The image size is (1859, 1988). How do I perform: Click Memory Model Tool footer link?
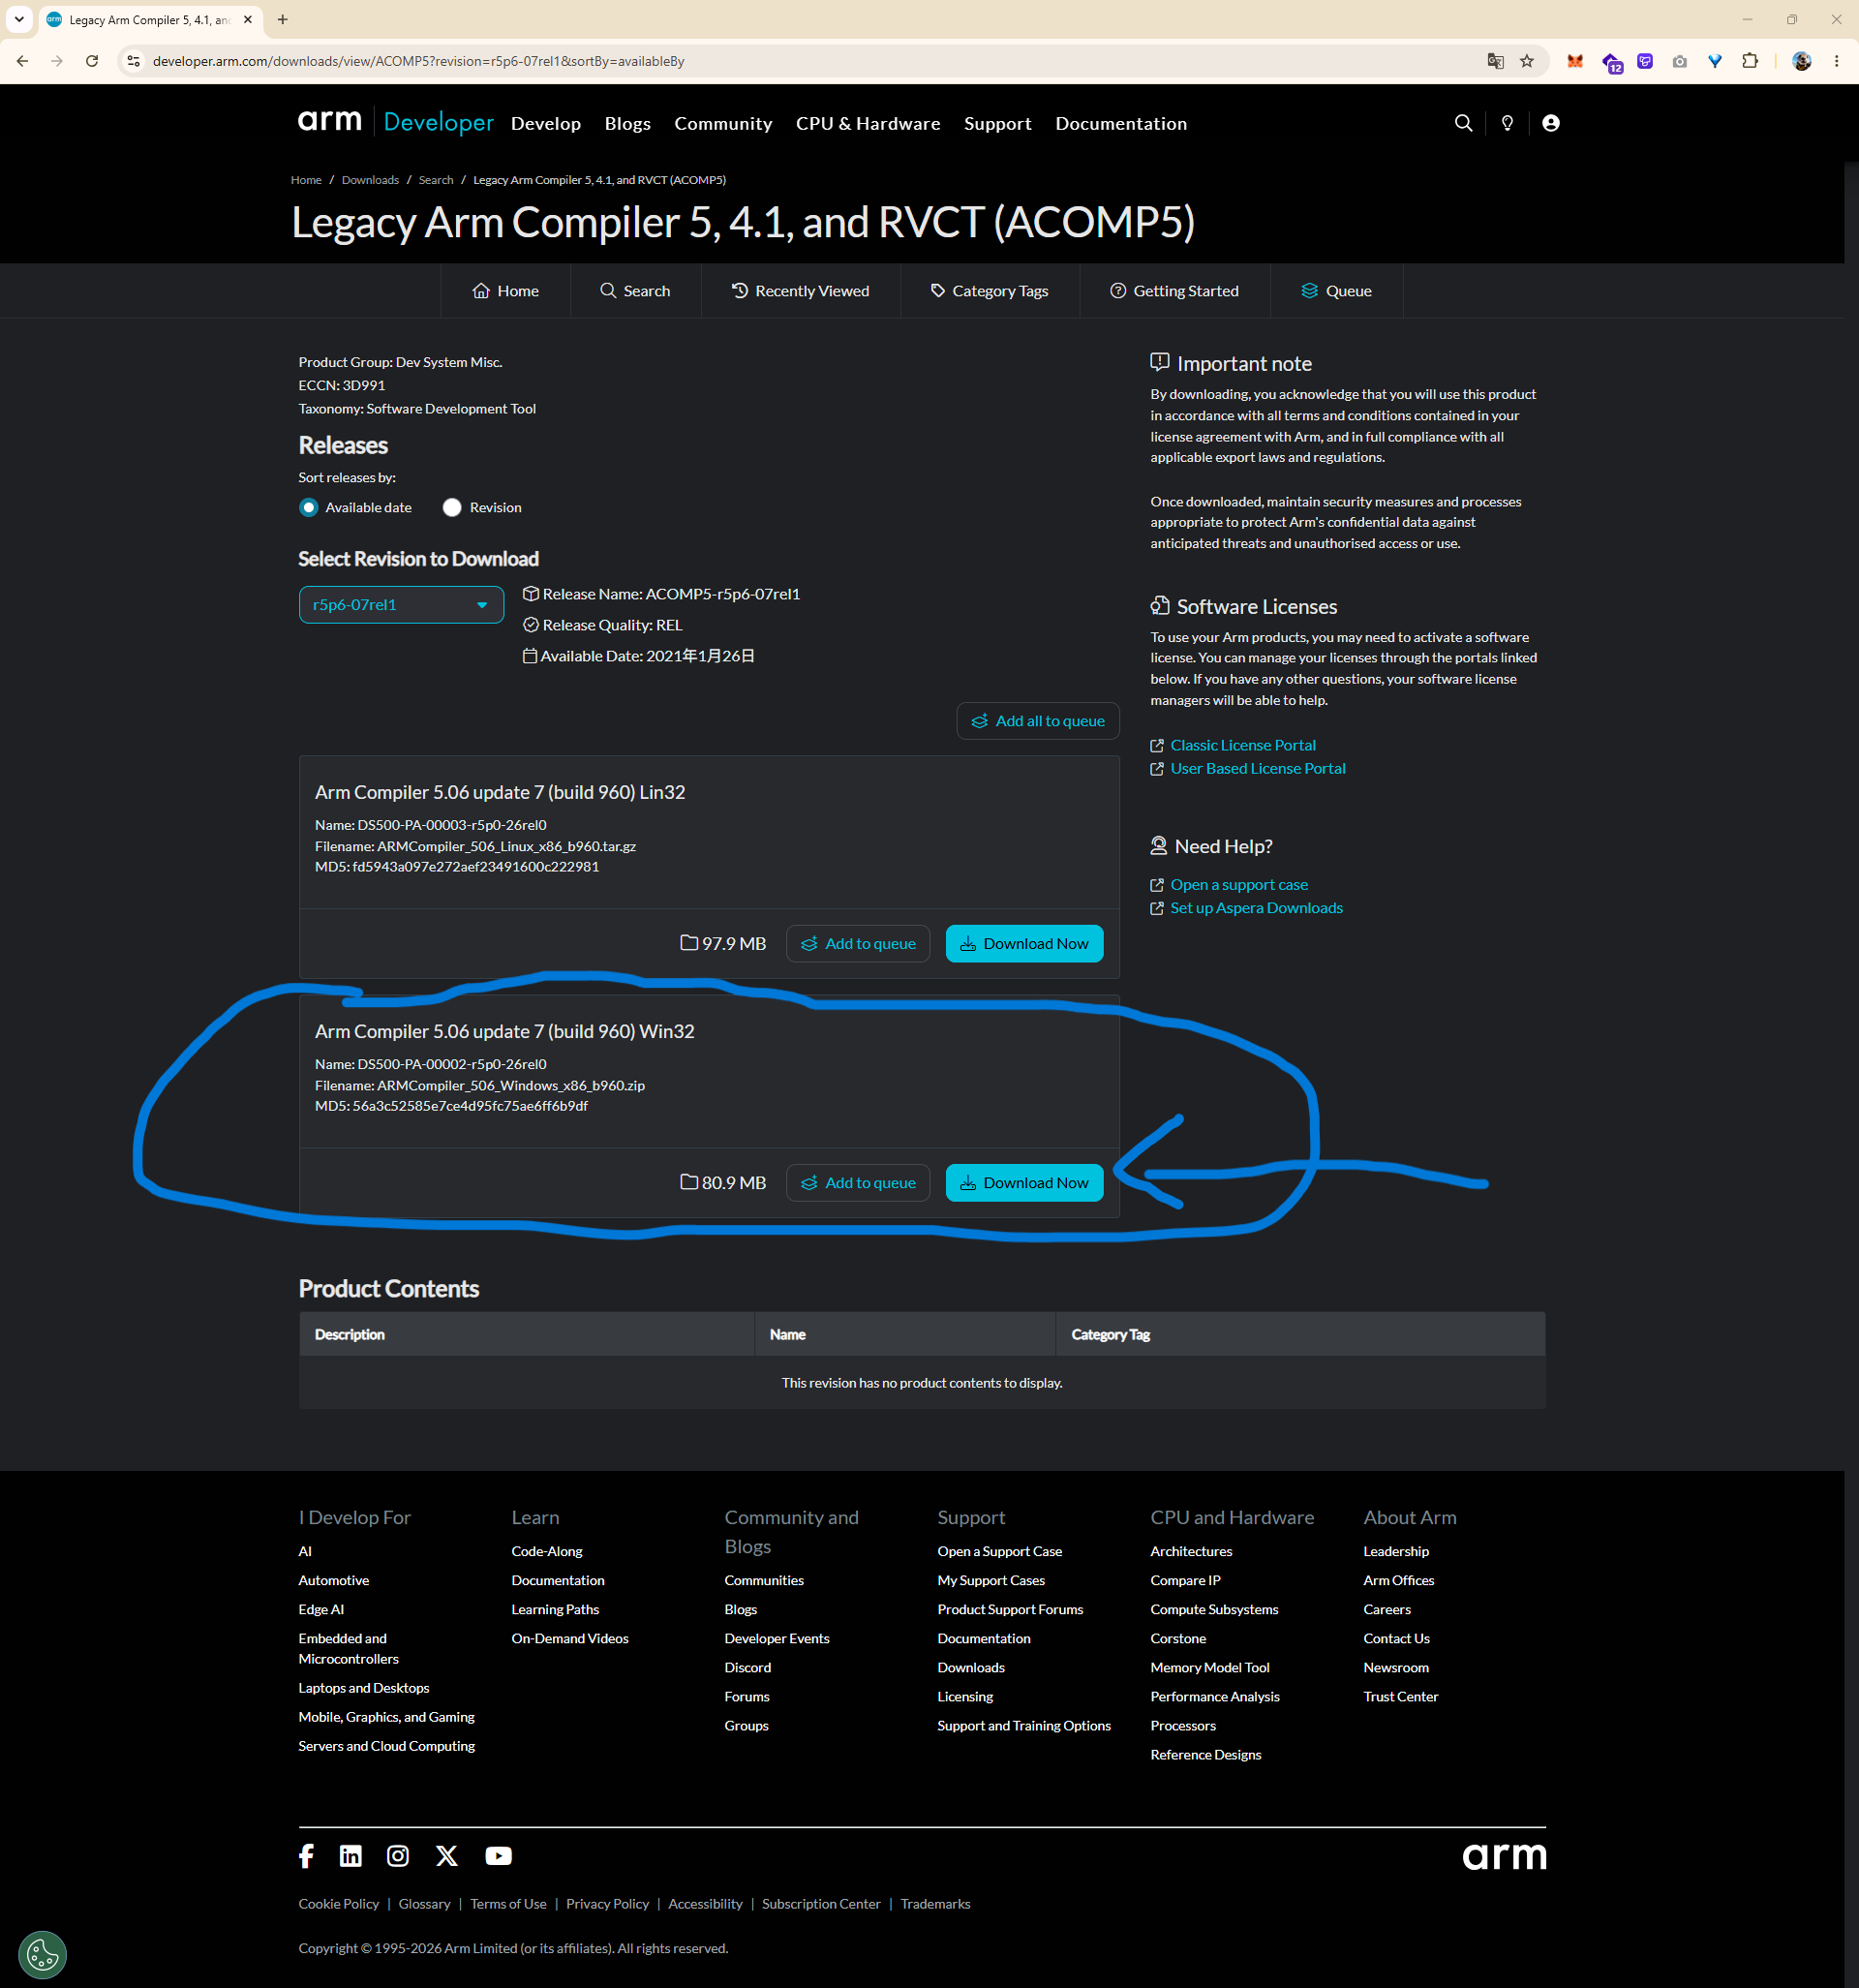[x=1210, y=1668]
